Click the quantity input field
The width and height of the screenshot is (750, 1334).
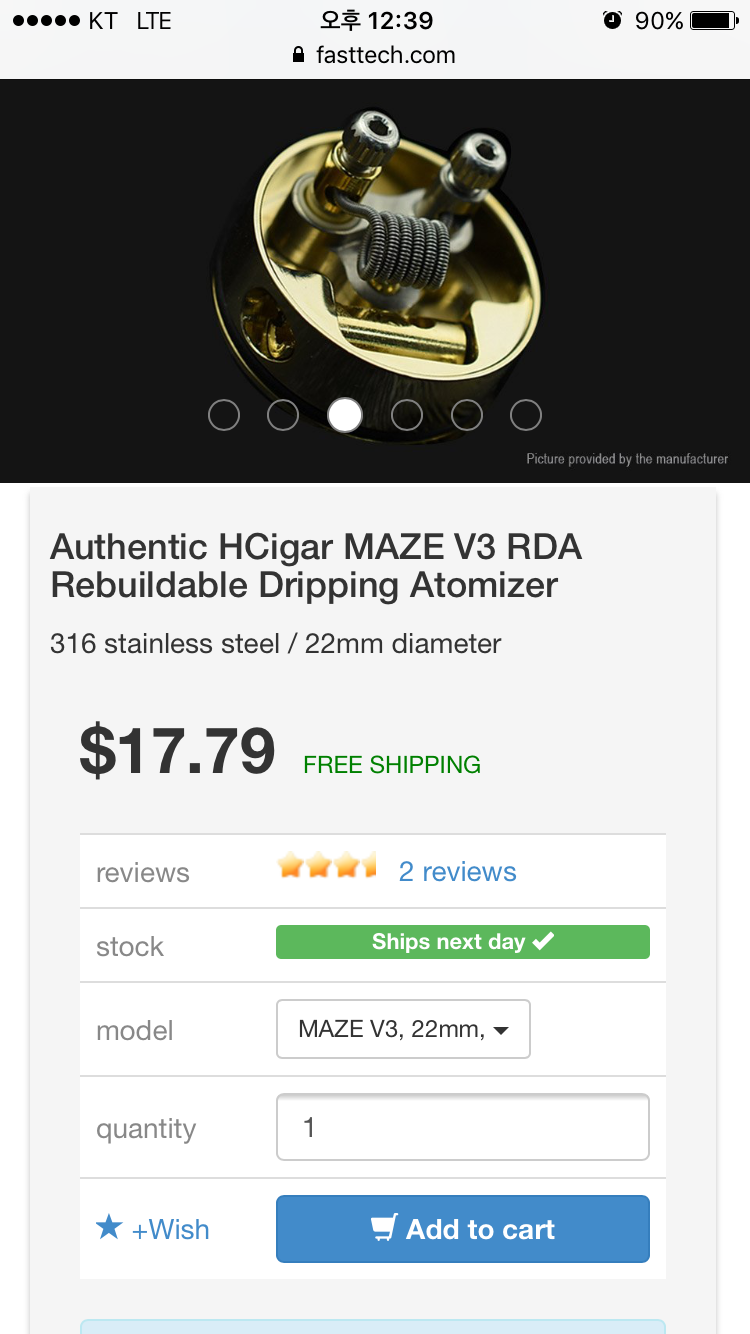point(462,1128)
